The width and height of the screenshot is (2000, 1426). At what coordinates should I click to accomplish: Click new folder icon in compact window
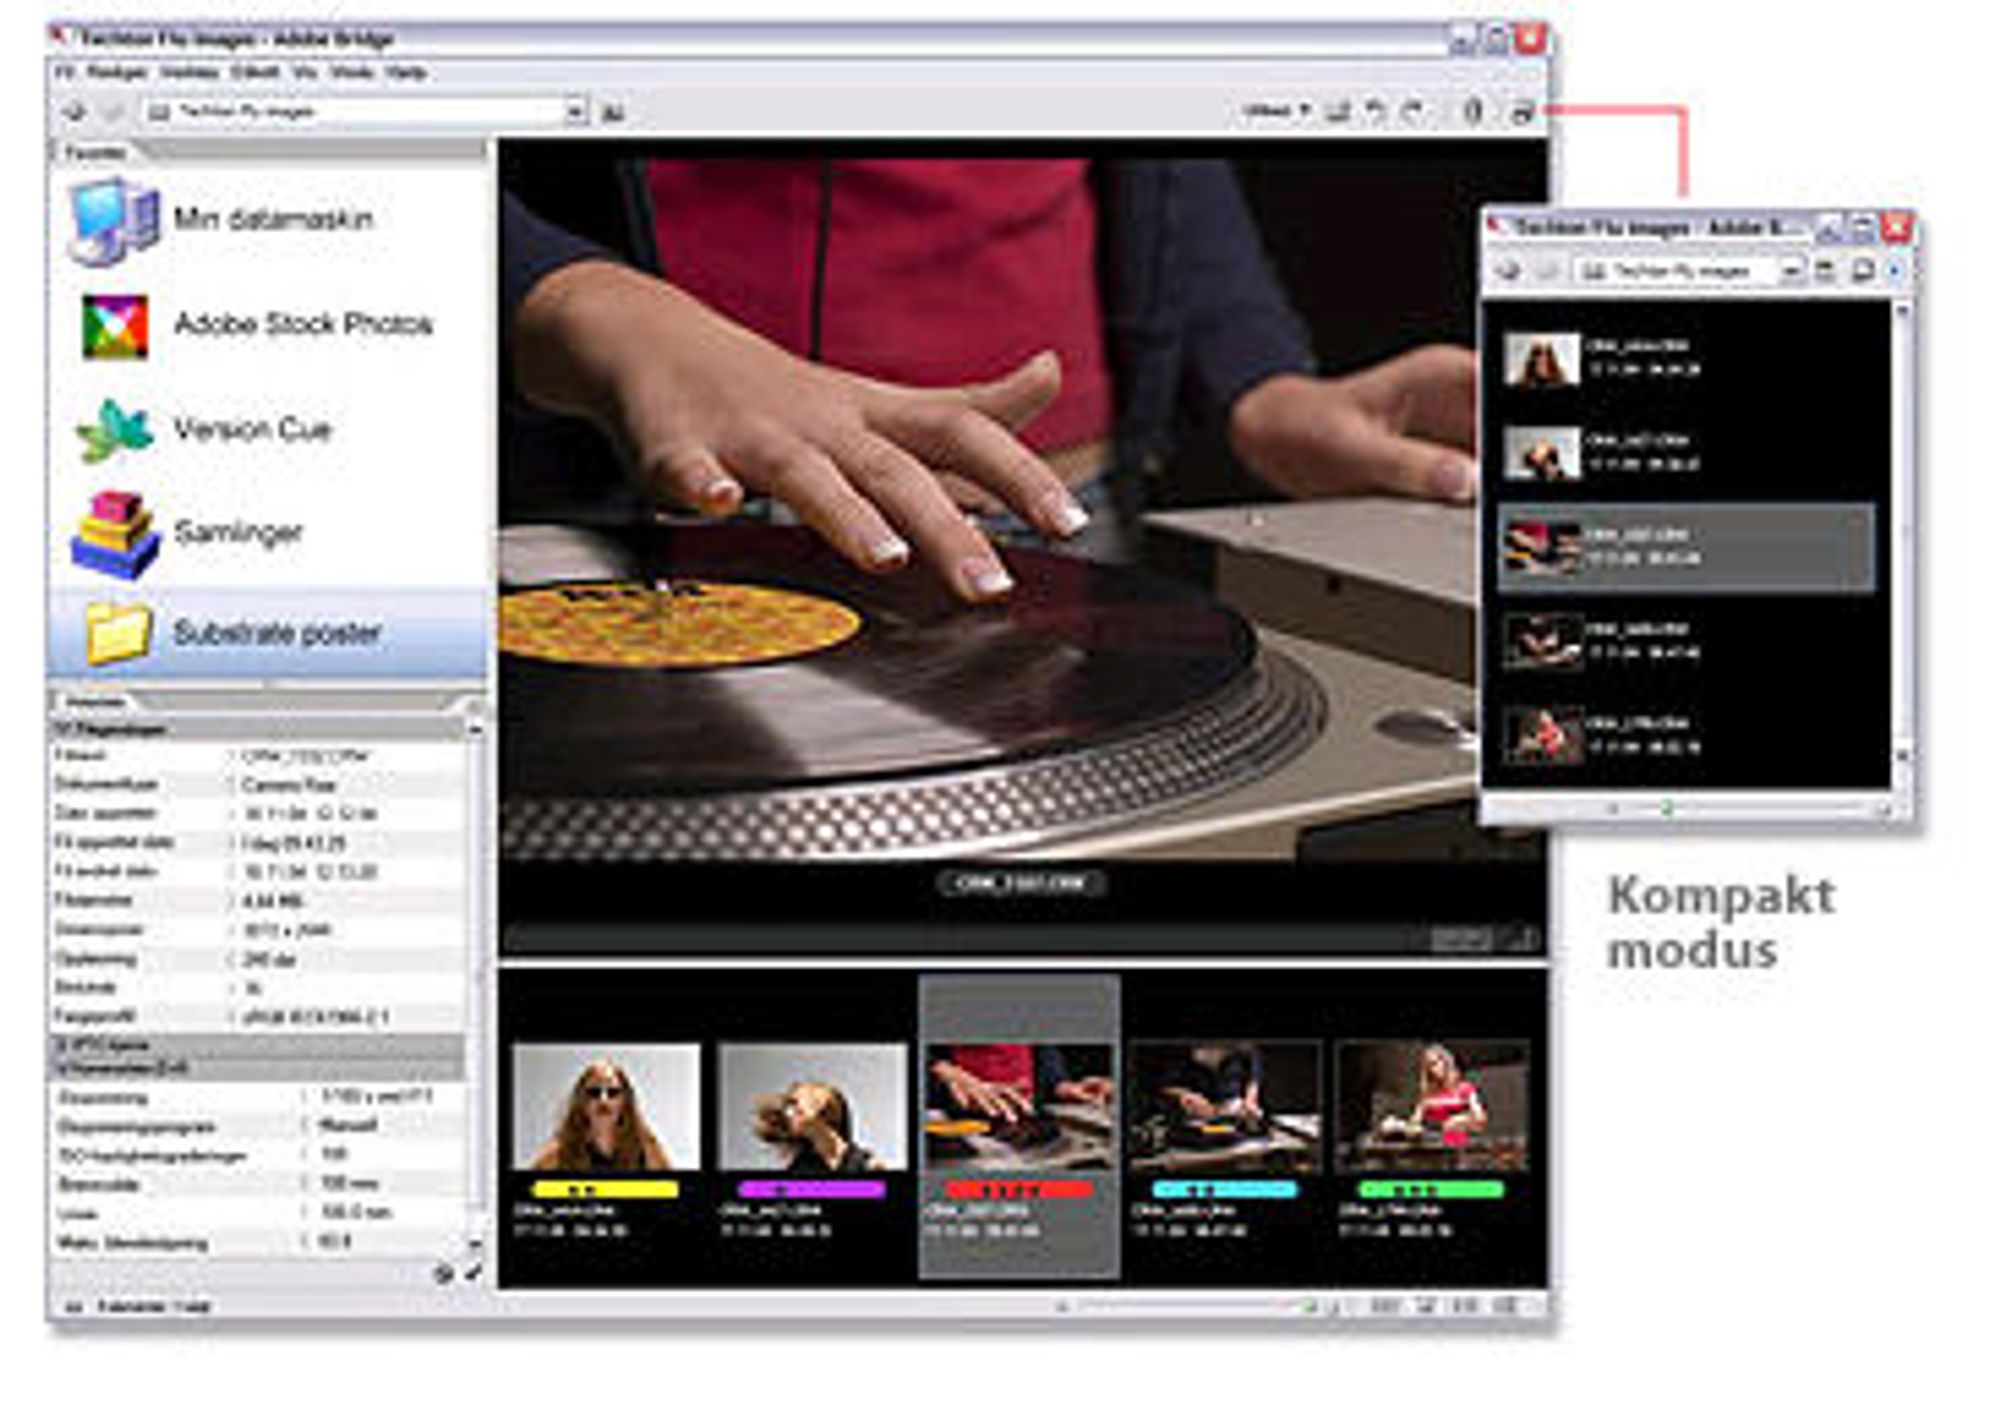click(x=1826, y=270)
